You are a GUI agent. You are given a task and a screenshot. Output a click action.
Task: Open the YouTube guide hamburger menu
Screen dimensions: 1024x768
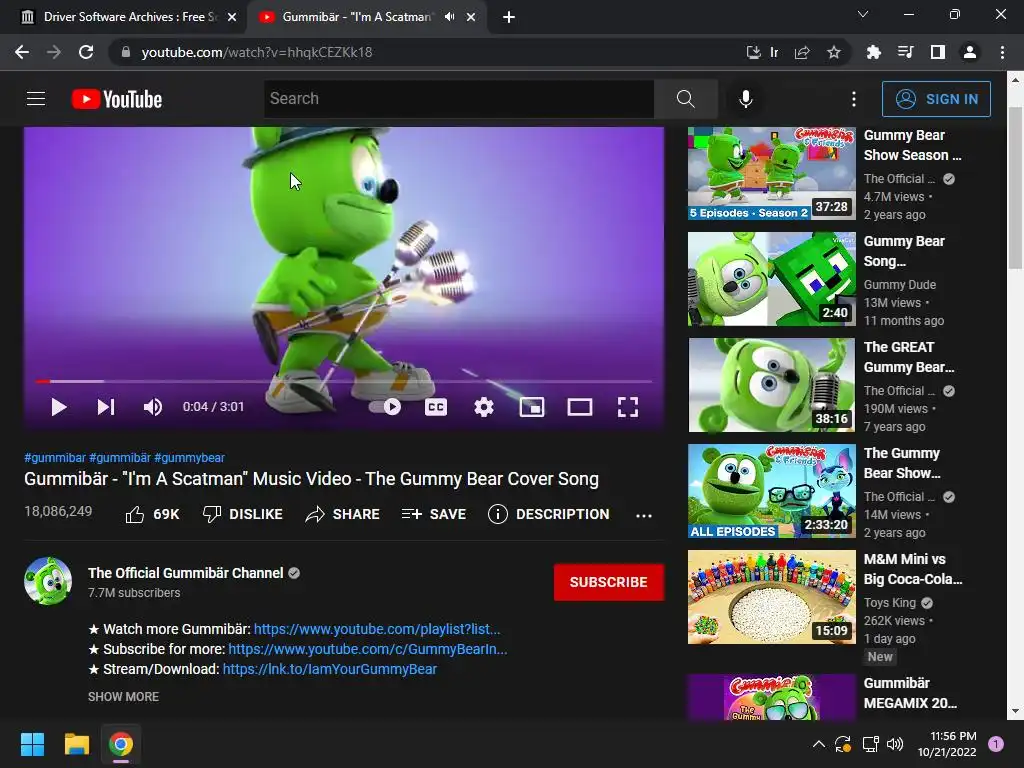[x=36, y=99]
